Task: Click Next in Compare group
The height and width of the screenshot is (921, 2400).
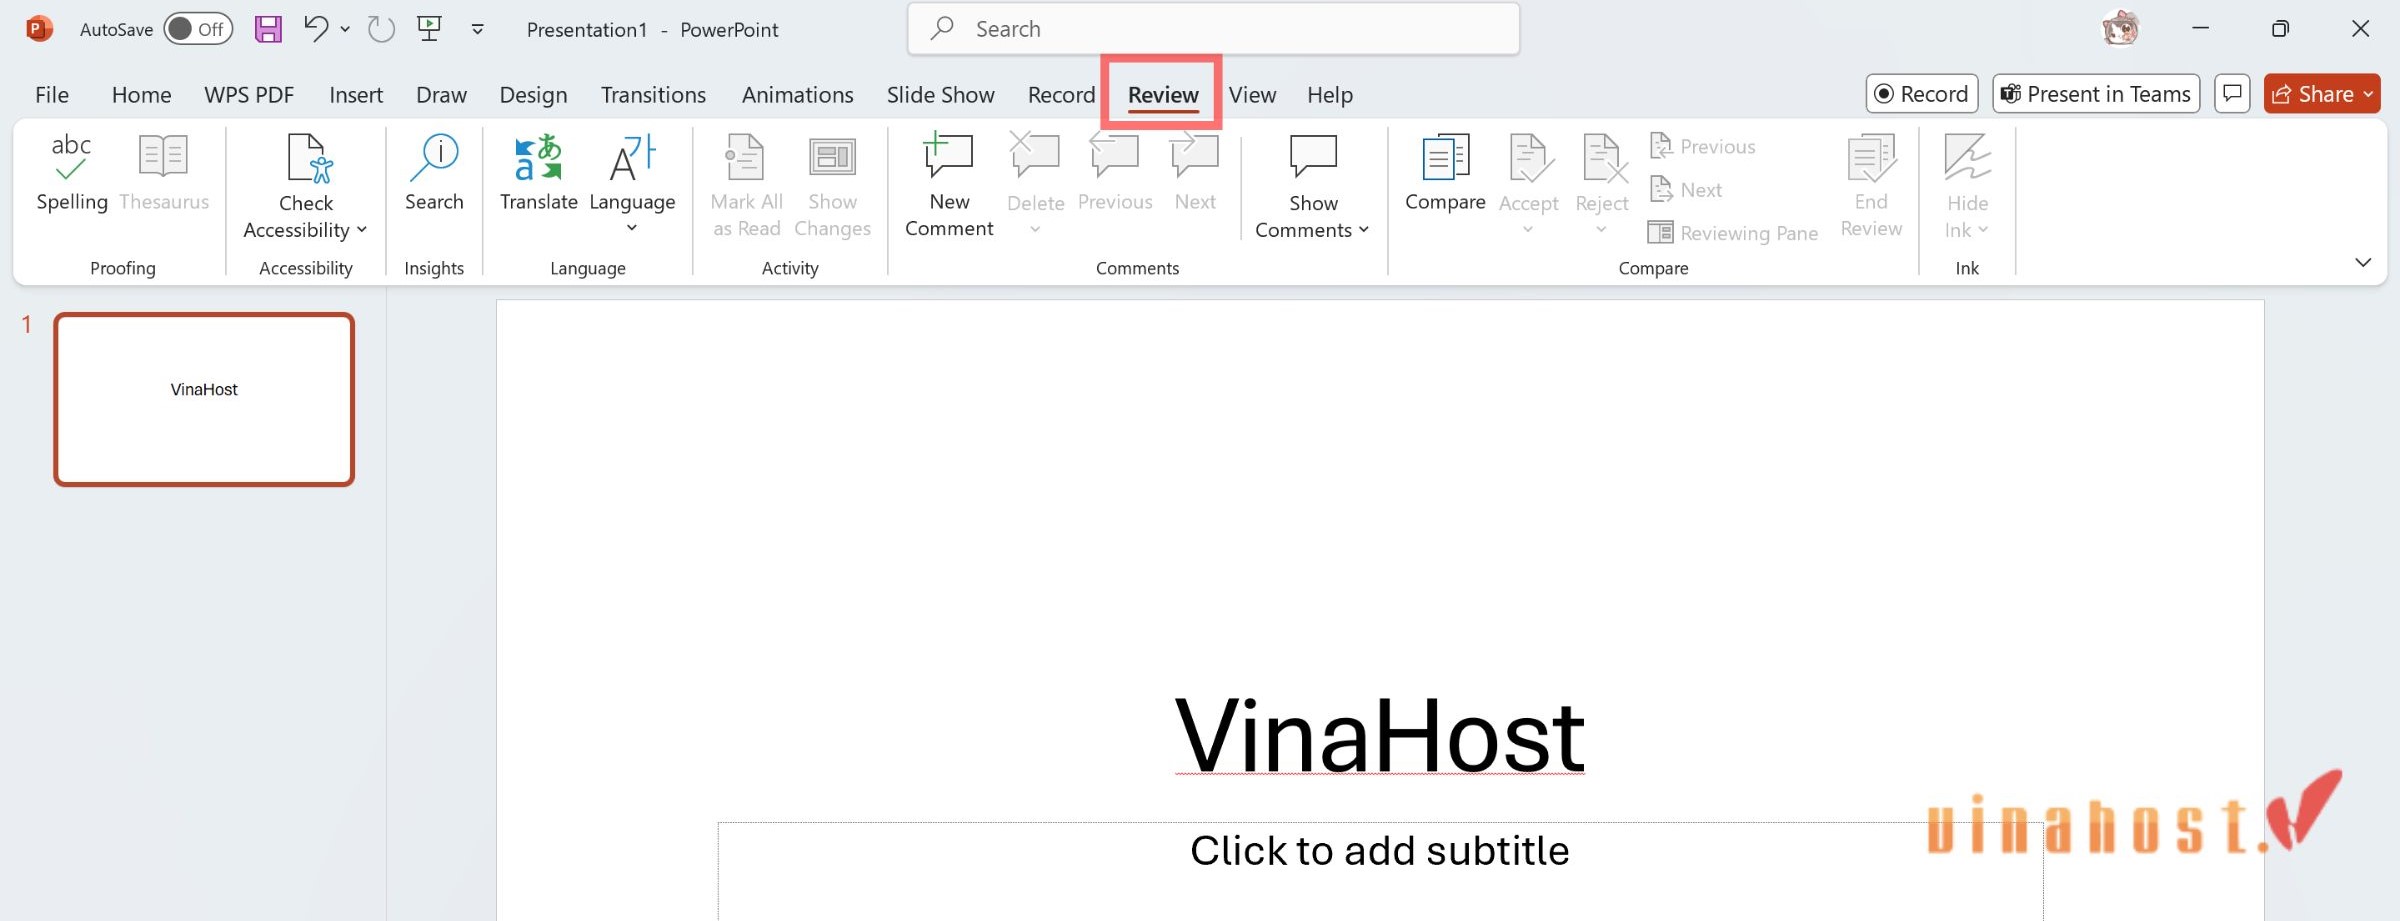Action: point(1686,189)
